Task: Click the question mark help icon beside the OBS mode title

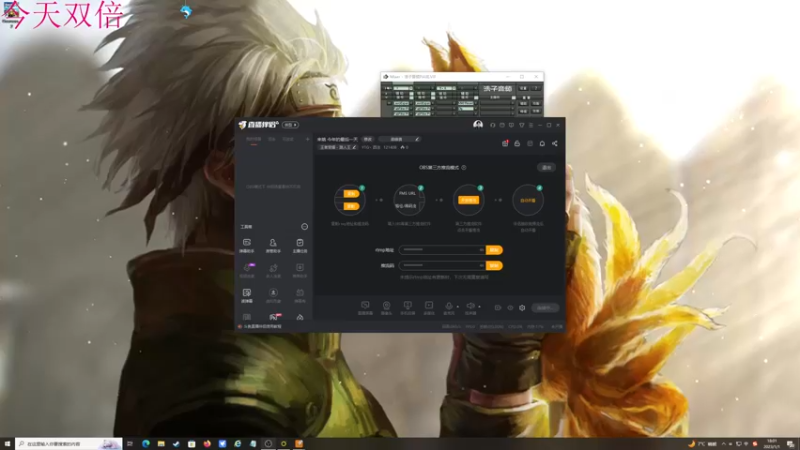Action: tap(464, 167)
